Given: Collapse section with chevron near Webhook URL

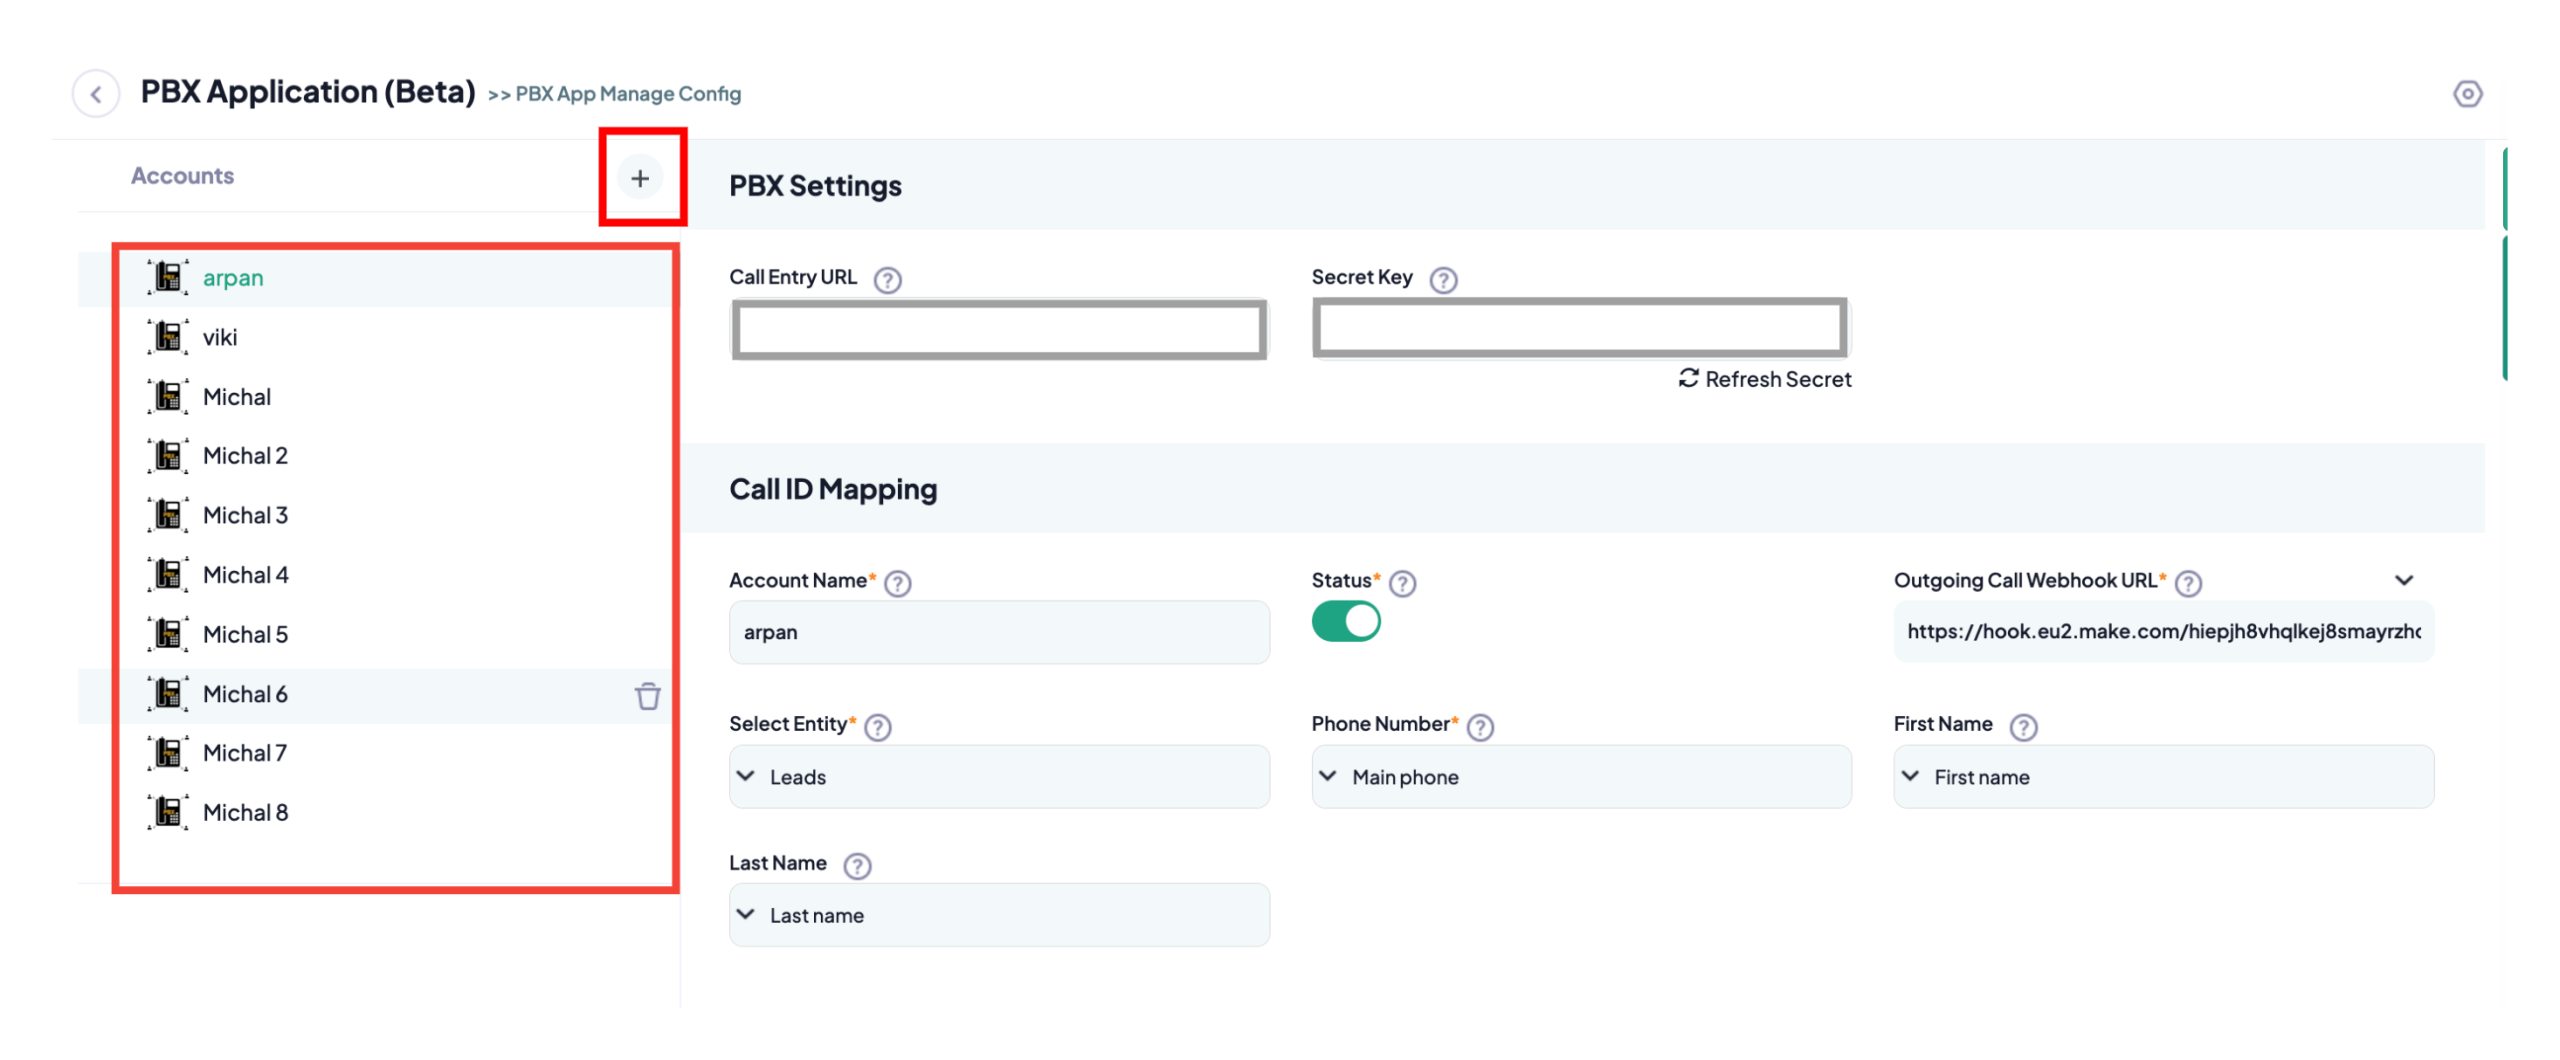Looking at the screenshot, I should [x=2404, y=580].
